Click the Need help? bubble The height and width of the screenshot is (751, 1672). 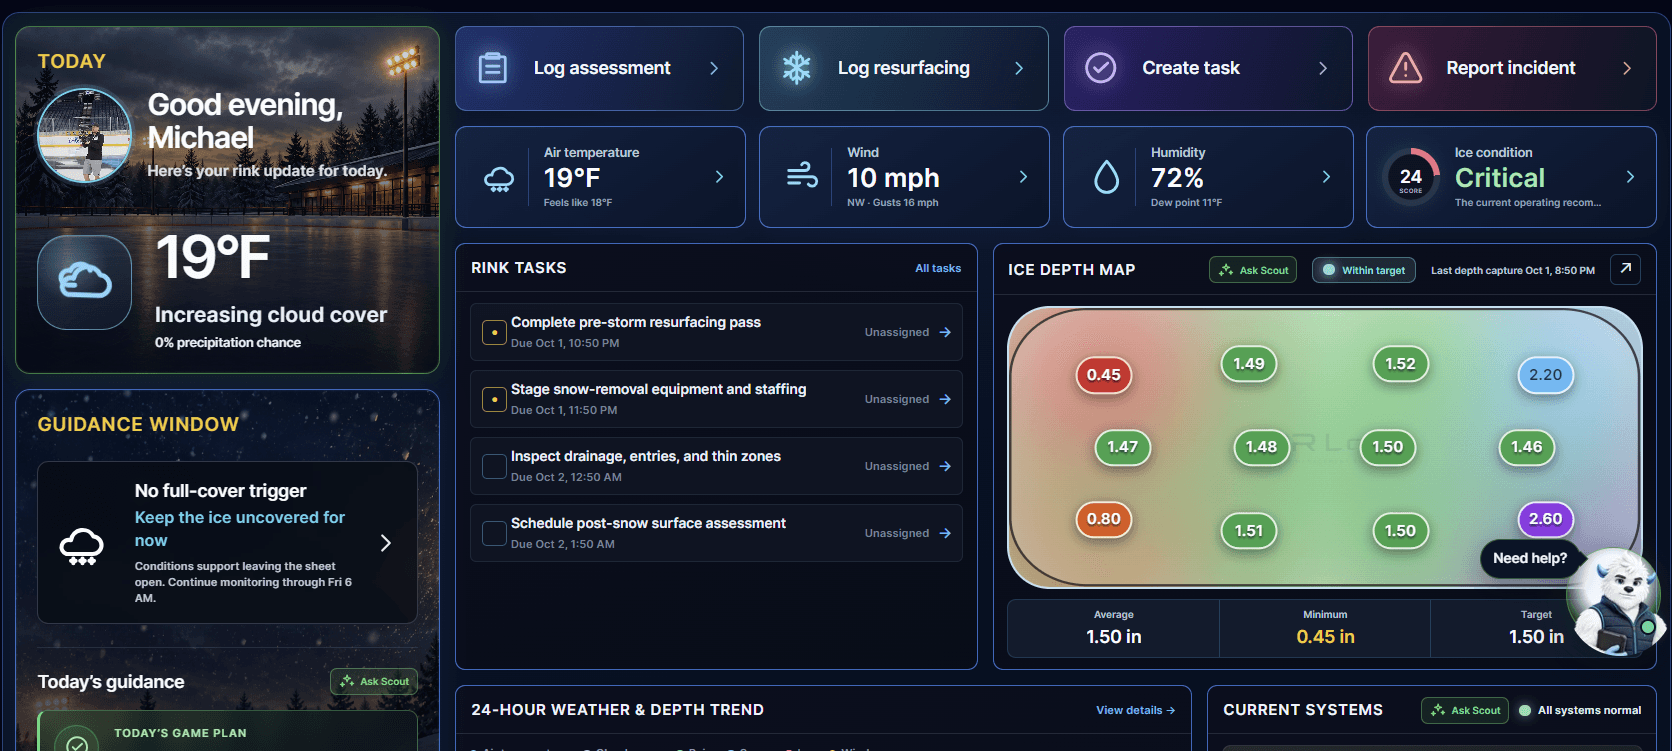coord(1530,558)
